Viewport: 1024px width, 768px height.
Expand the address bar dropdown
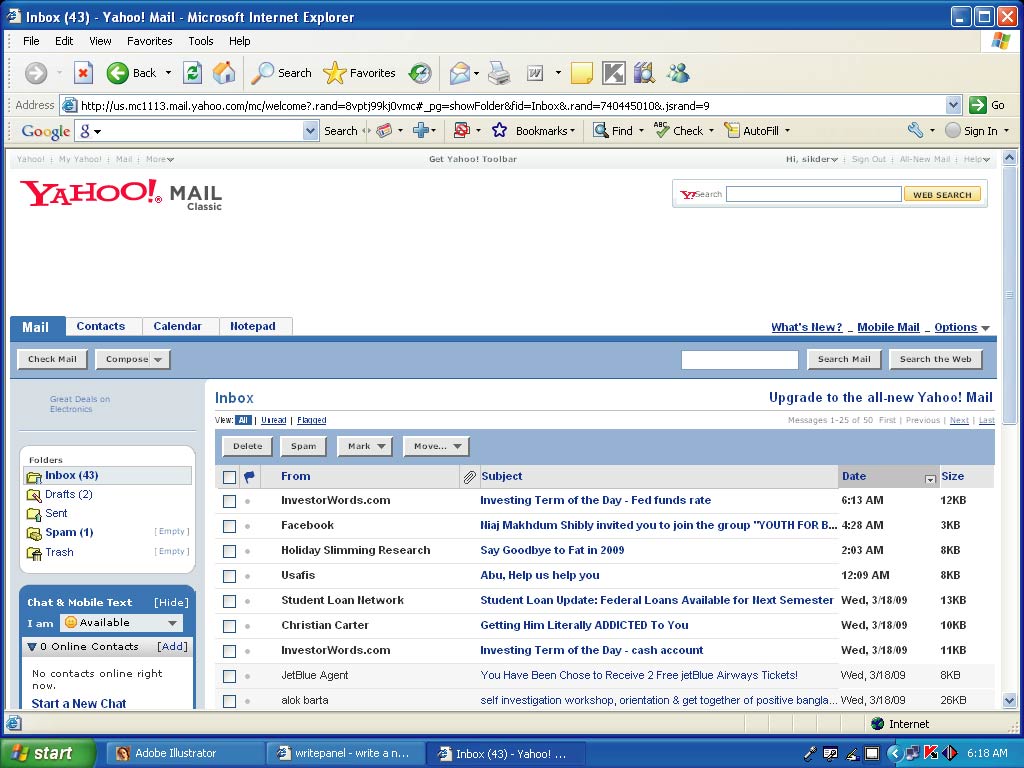[x=953, y=105]
